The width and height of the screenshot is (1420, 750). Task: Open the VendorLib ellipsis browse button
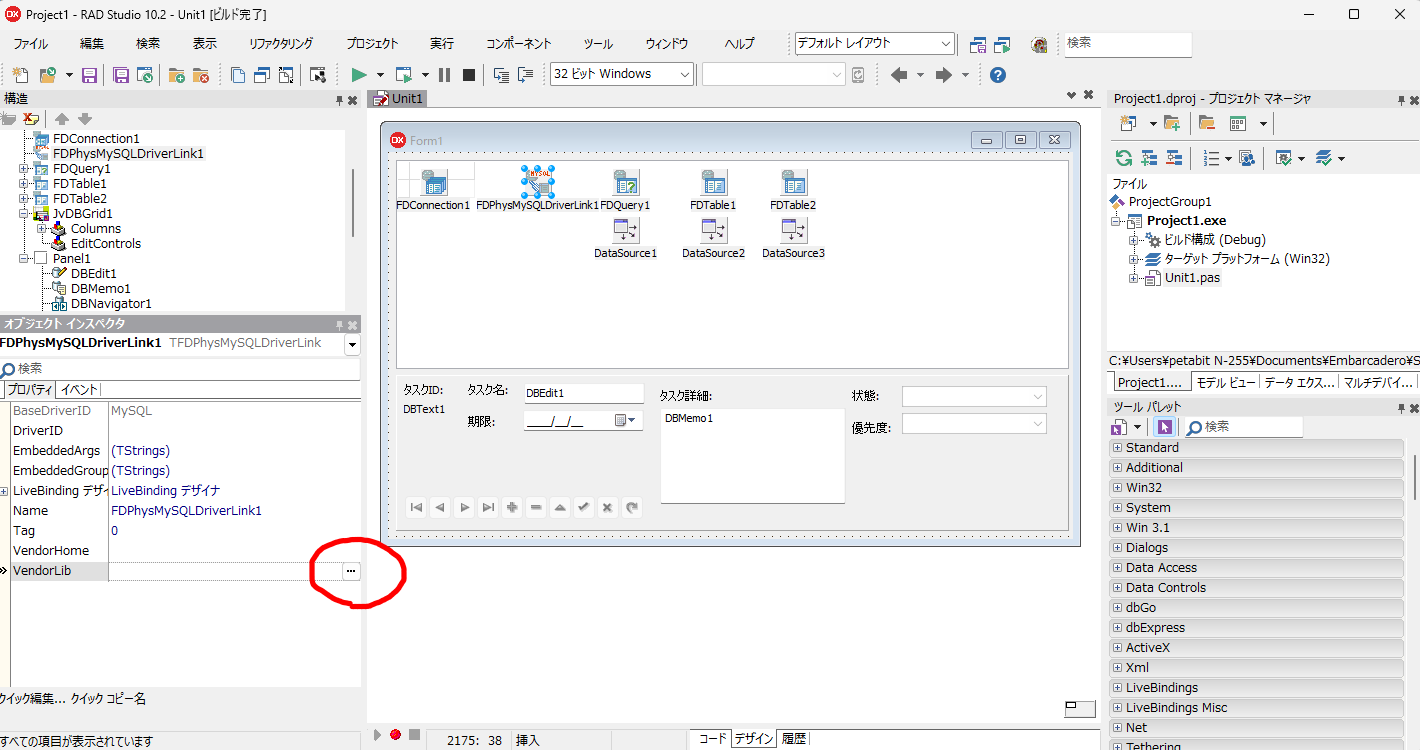coord(350,570)
